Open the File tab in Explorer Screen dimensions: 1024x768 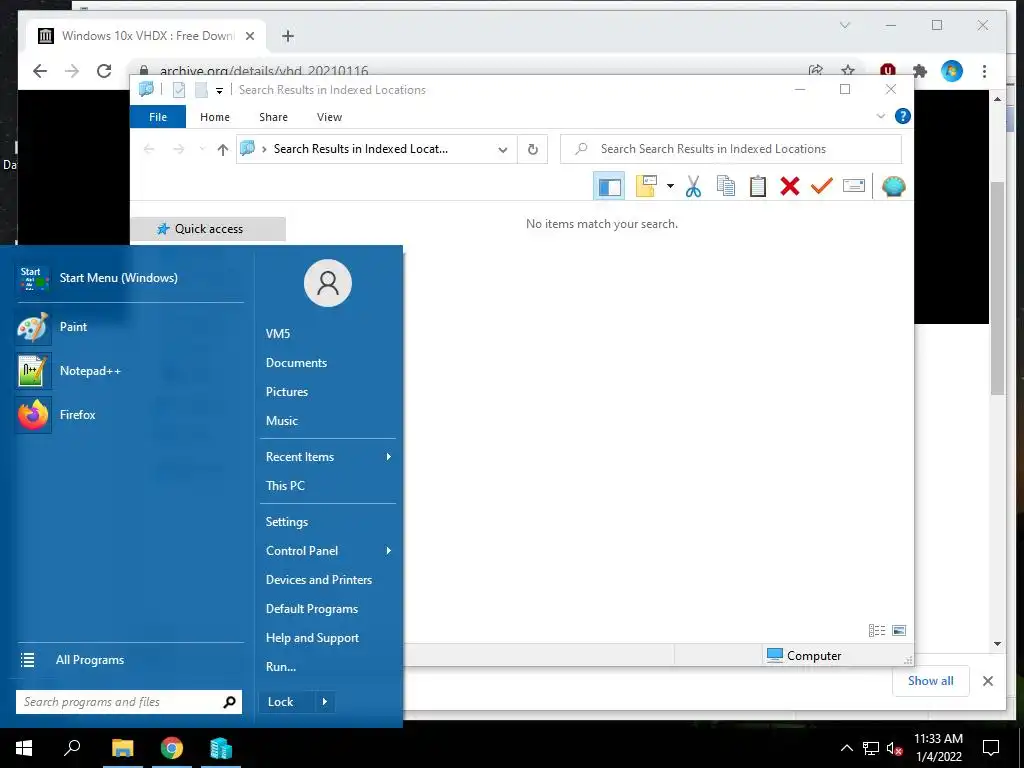[x=158, y=117]
